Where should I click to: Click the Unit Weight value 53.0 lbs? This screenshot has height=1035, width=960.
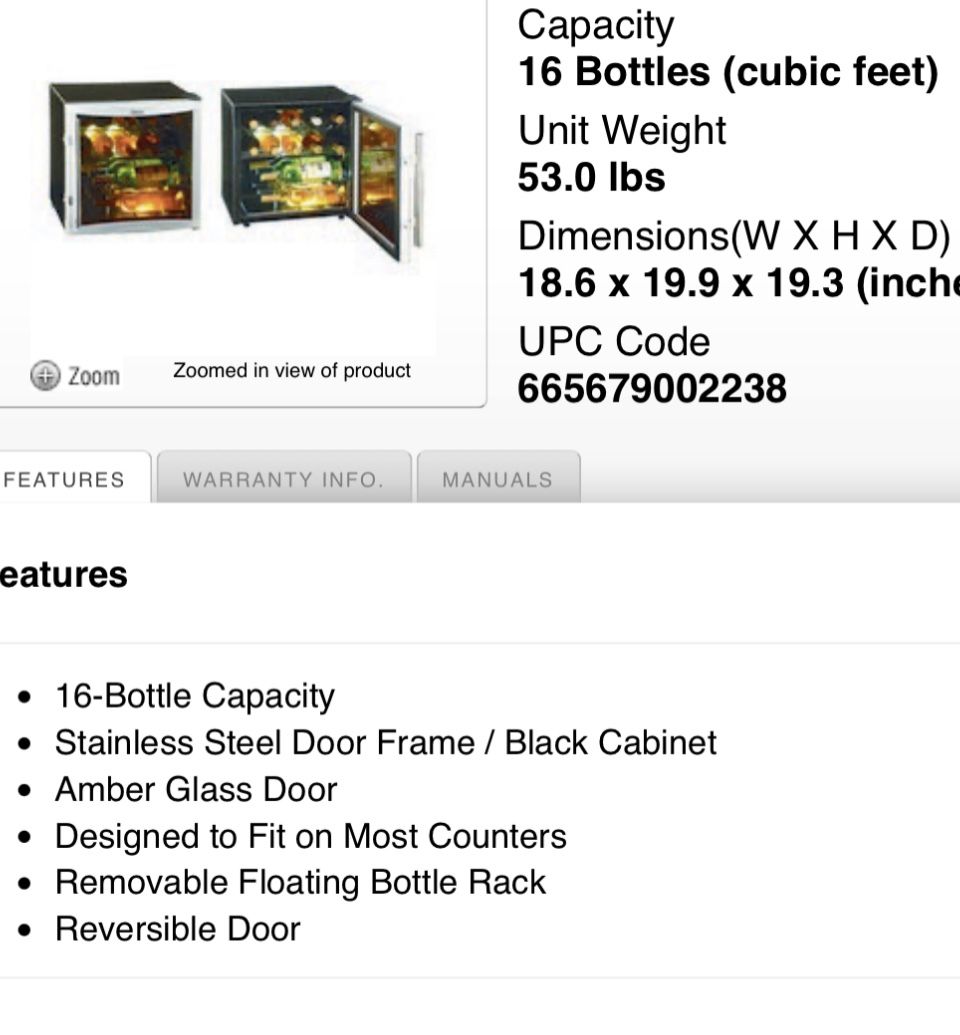(590, 178)
